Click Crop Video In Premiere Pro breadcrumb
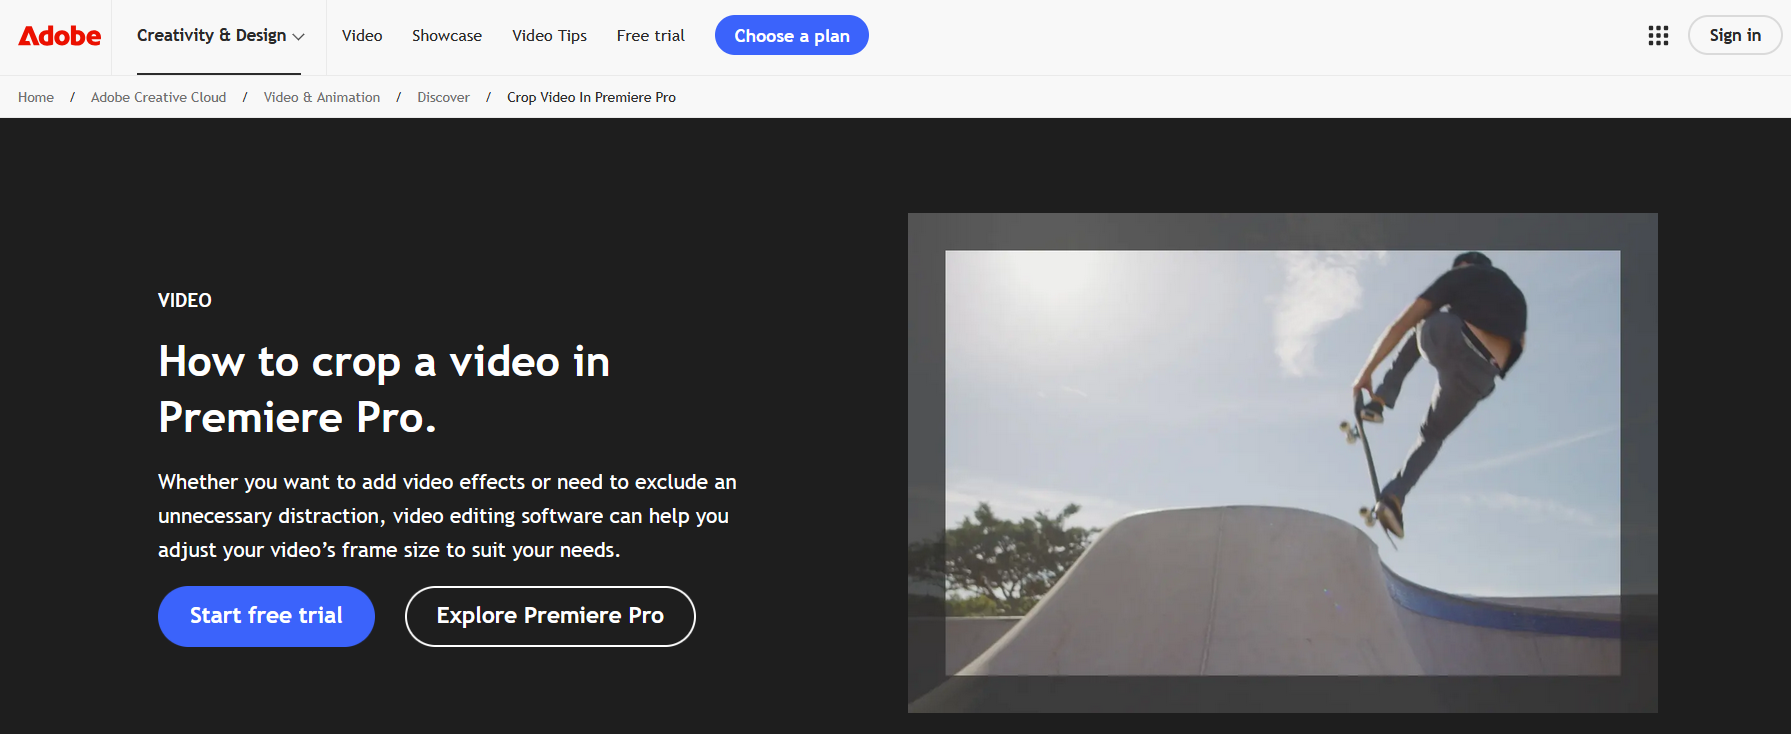Viewport: 1791px width, 734px height. [591, 97]
